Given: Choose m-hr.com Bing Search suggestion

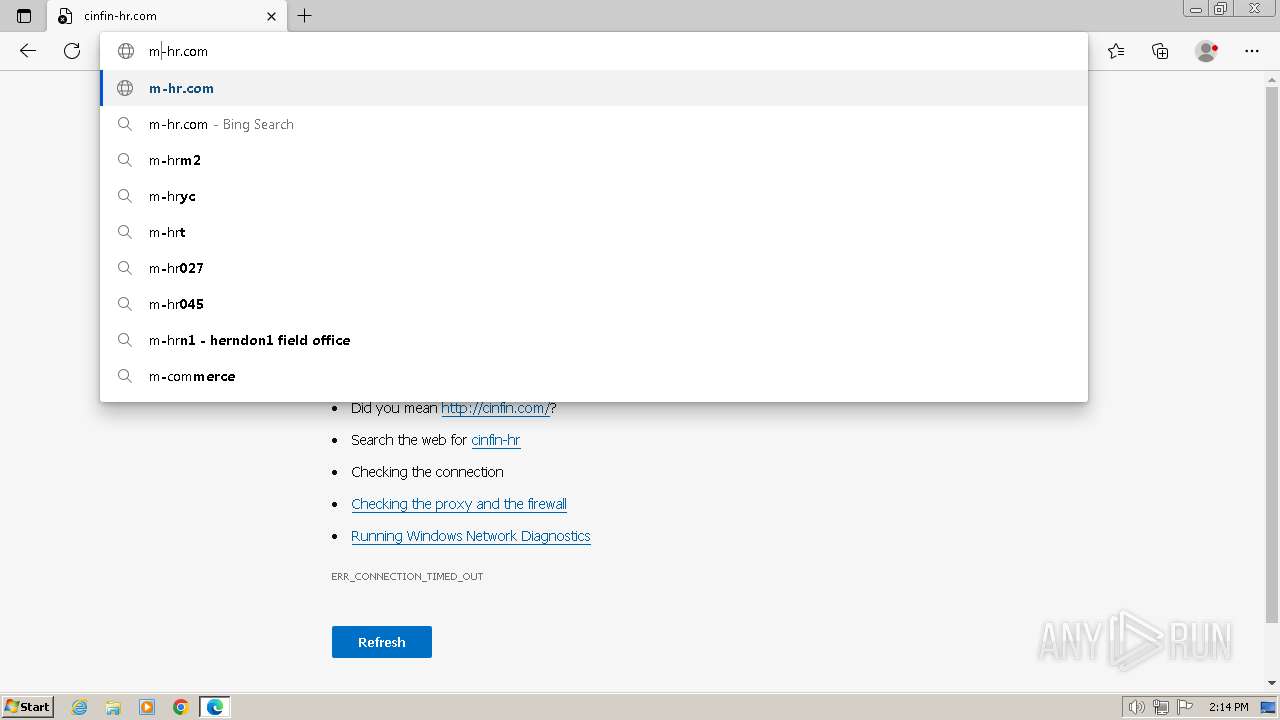Looking at the screenshot, I should (x=594, y=124).
